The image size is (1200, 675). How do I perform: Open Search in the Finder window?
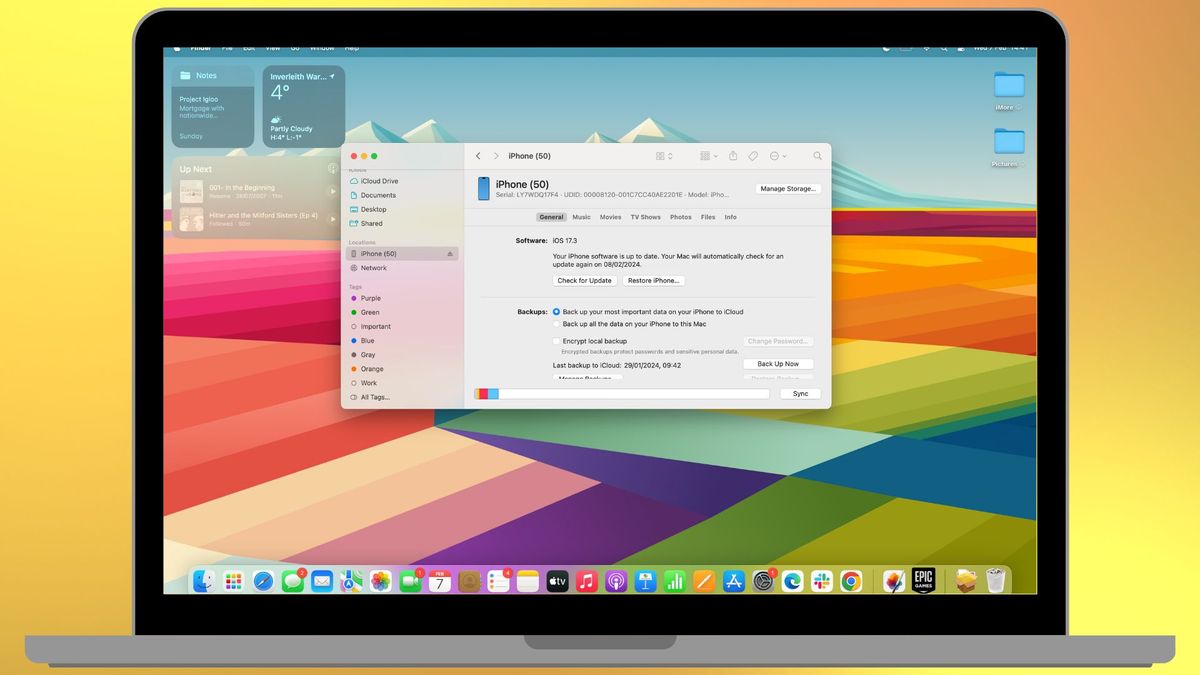point(817,156)
